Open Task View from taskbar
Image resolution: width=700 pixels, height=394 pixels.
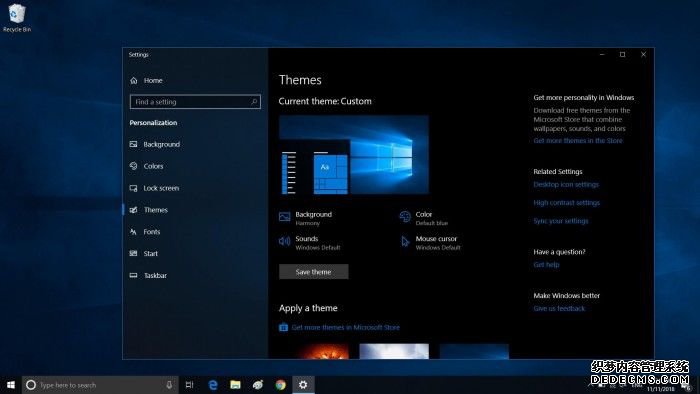(189, 385)
